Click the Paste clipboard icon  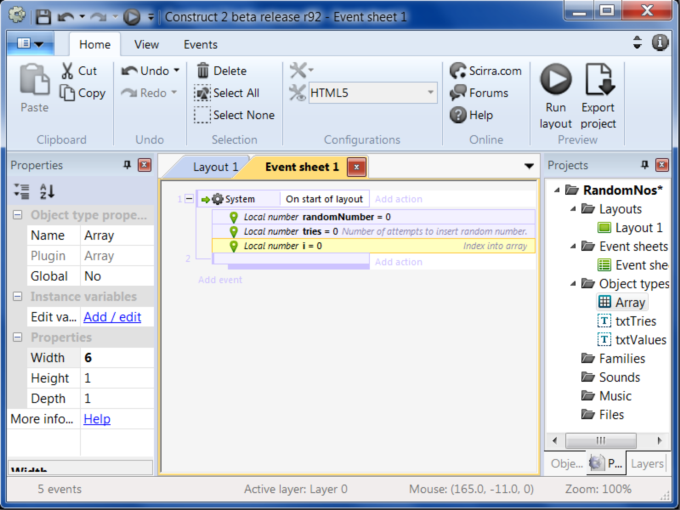pyautogui.click(x=34, y=80)
